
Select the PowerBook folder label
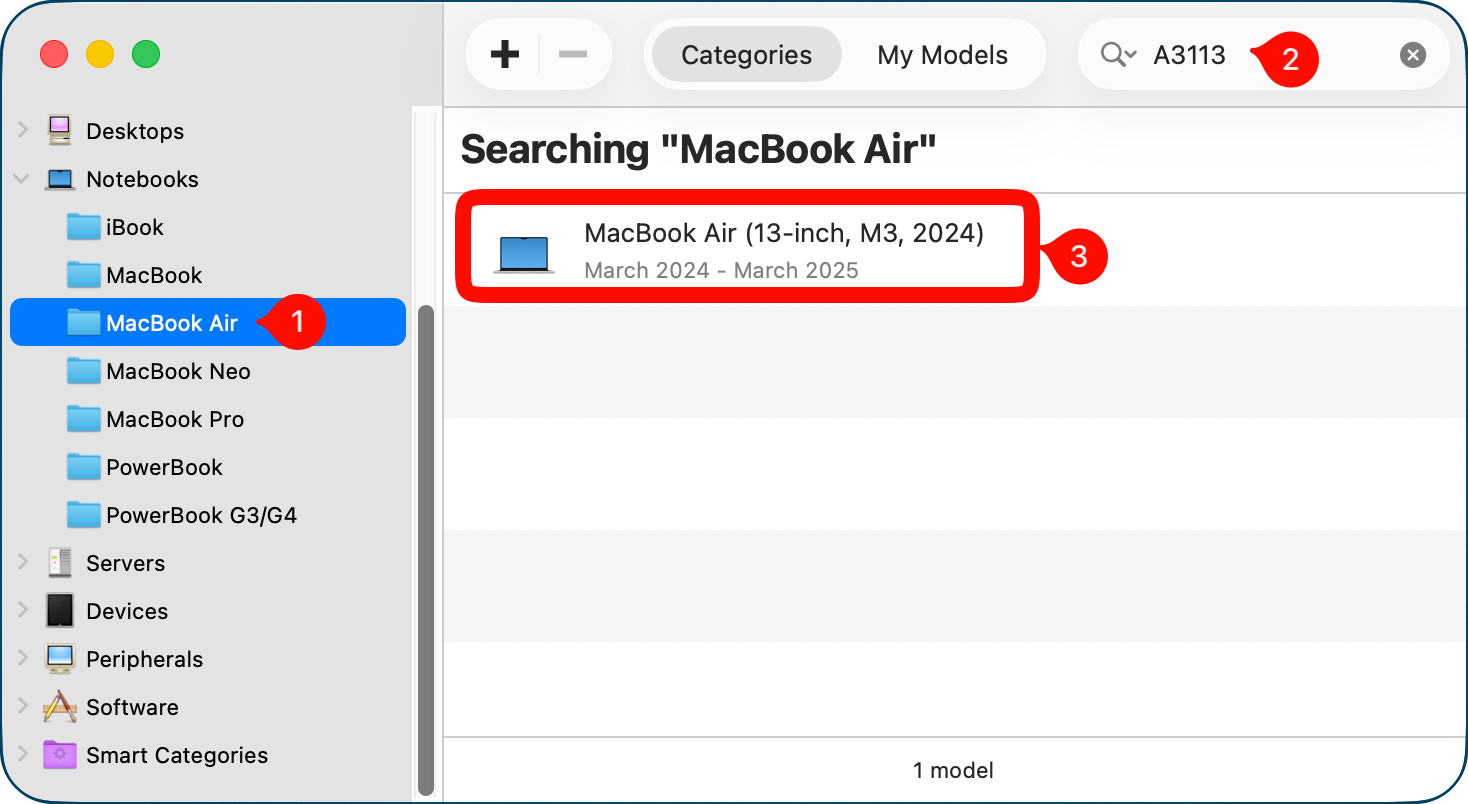[164, 467]
